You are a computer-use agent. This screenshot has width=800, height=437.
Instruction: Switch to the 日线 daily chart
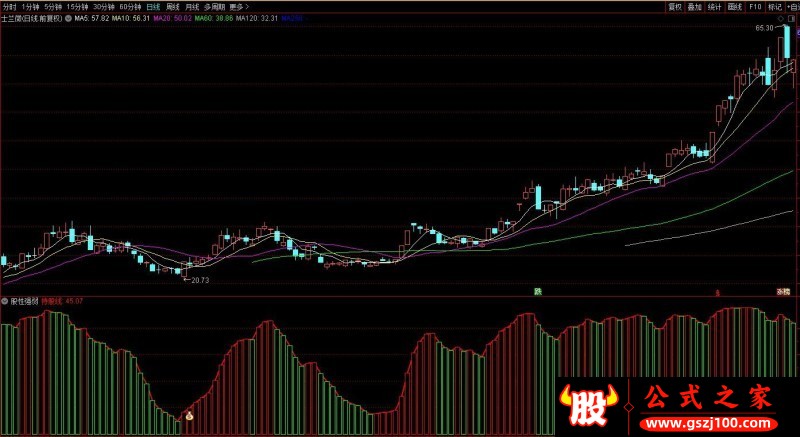coord(153,7)
